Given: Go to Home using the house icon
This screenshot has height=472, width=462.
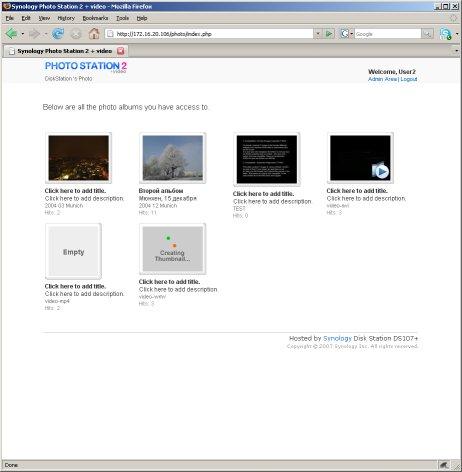Looking at the screenshot, I should coord(94,34).
